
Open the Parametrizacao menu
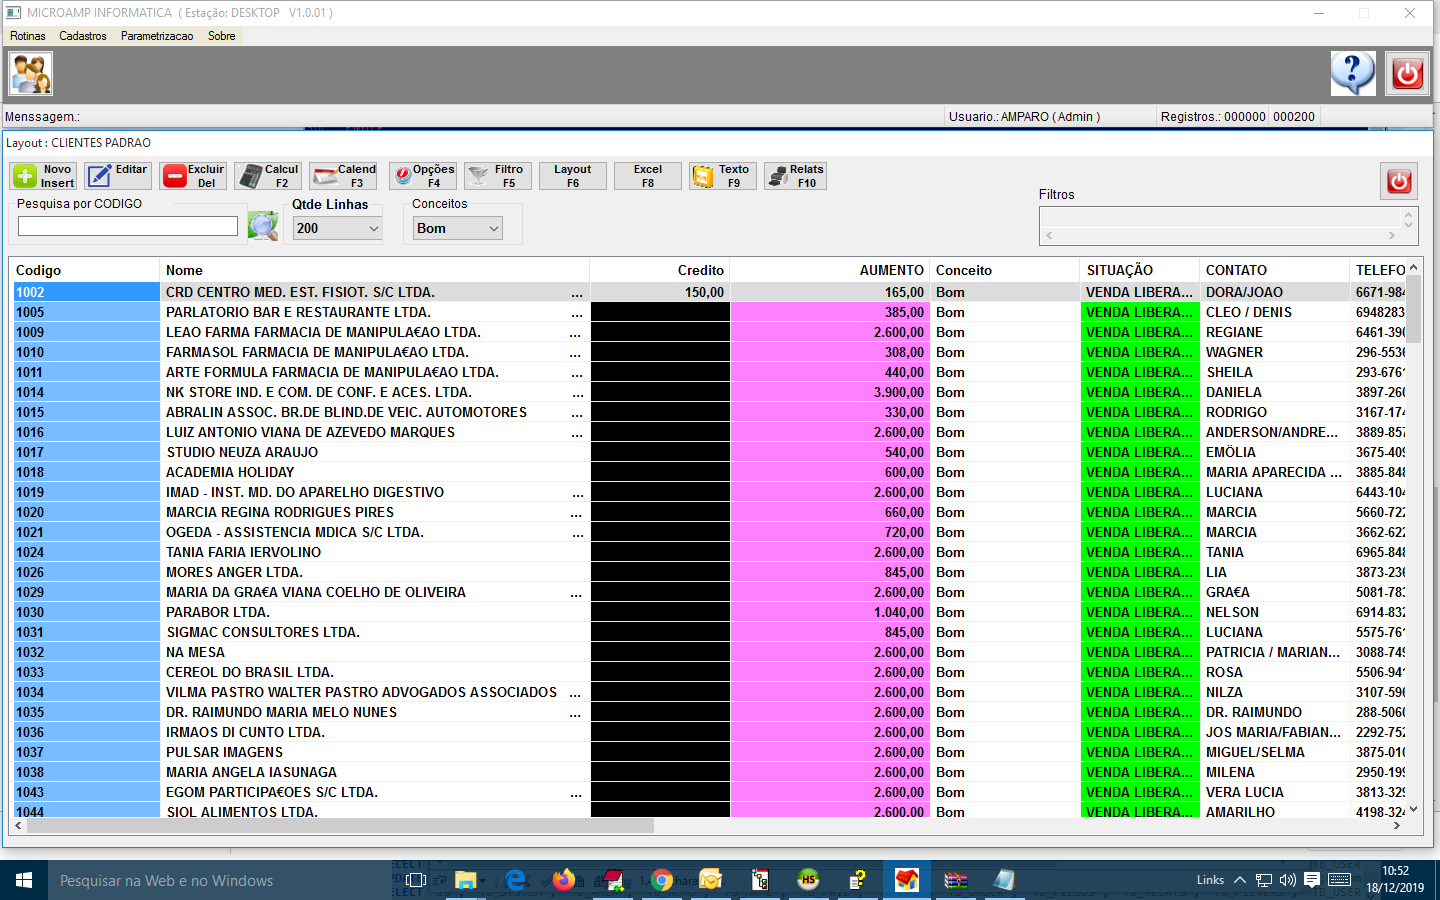157,36
